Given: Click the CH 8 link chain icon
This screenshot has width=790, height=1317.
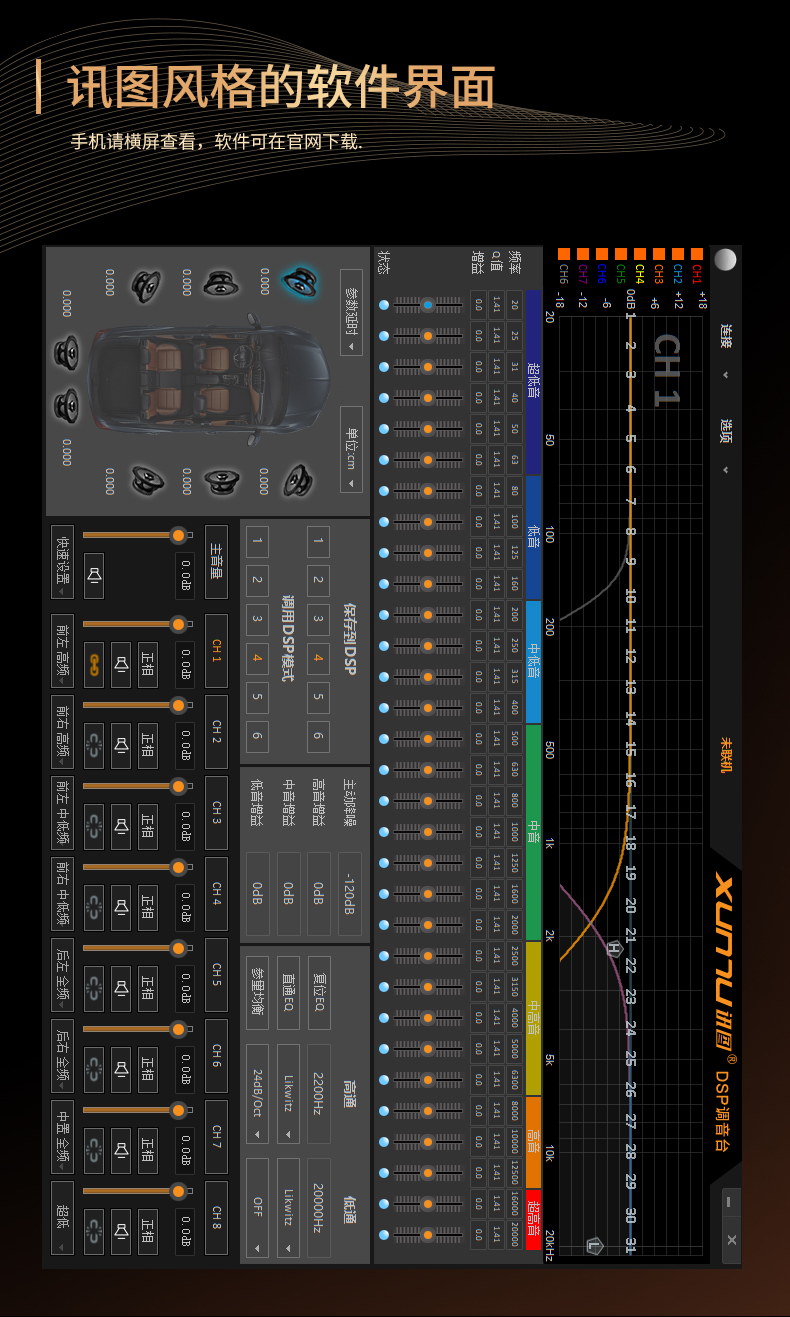Looking at the screenshot, I should (94, 1232).
